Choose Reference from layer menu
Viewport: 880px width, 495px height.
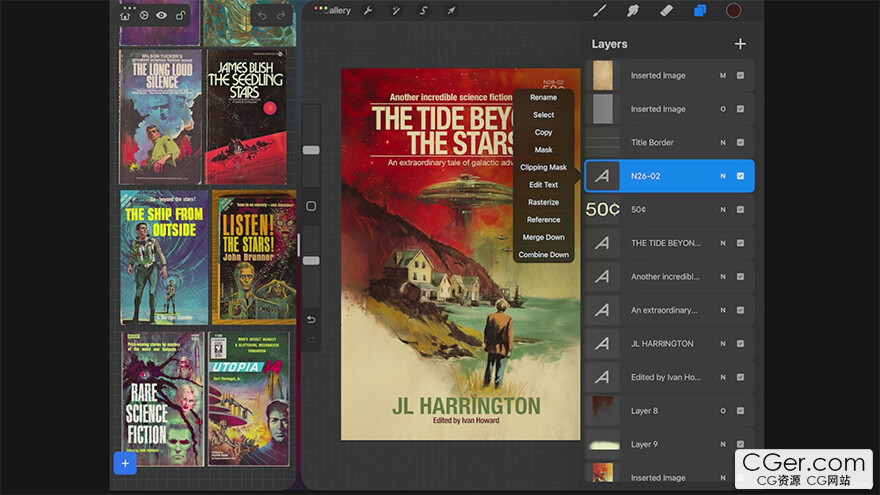click(x=543, y=219)
